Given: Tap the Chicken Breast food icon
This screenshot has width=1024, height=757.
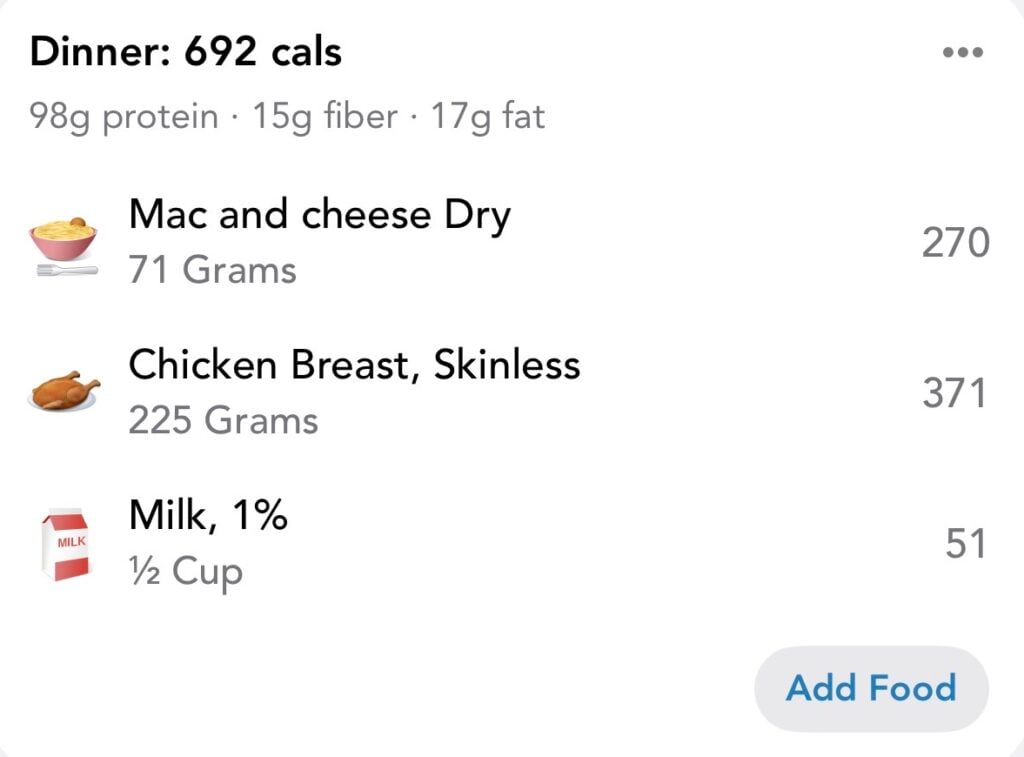Looking at the screenshot, I should (x=63, y=389).
